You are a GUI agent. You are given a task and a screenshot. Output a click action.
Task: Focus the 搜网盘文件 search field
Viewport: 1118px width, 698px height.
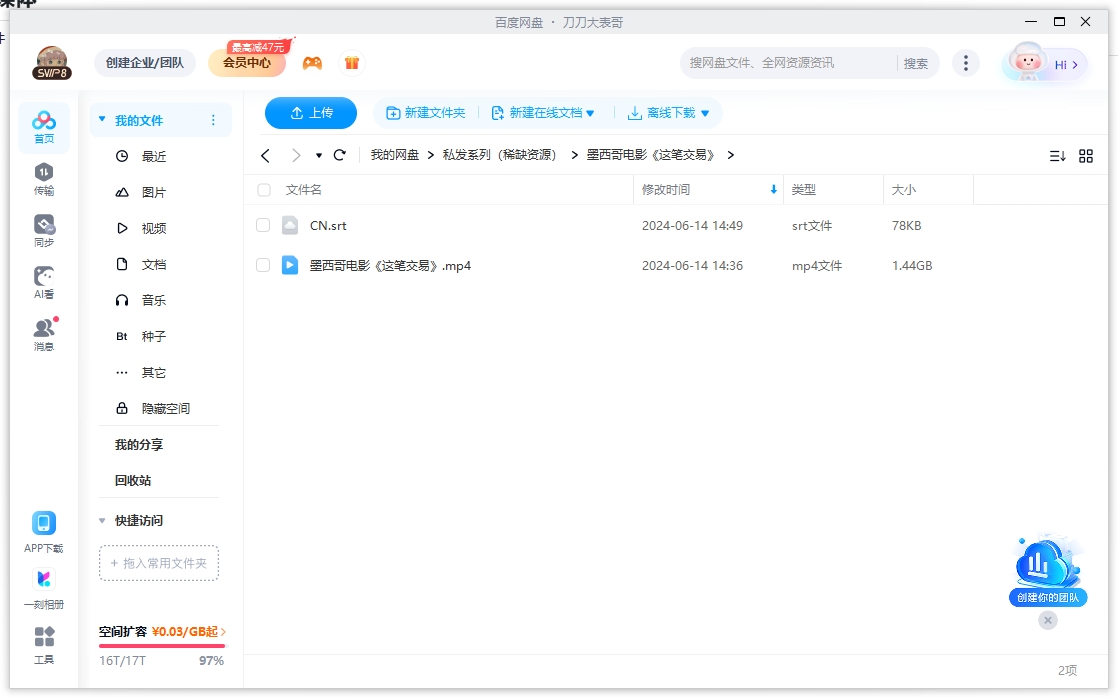(x=788, y=63)
